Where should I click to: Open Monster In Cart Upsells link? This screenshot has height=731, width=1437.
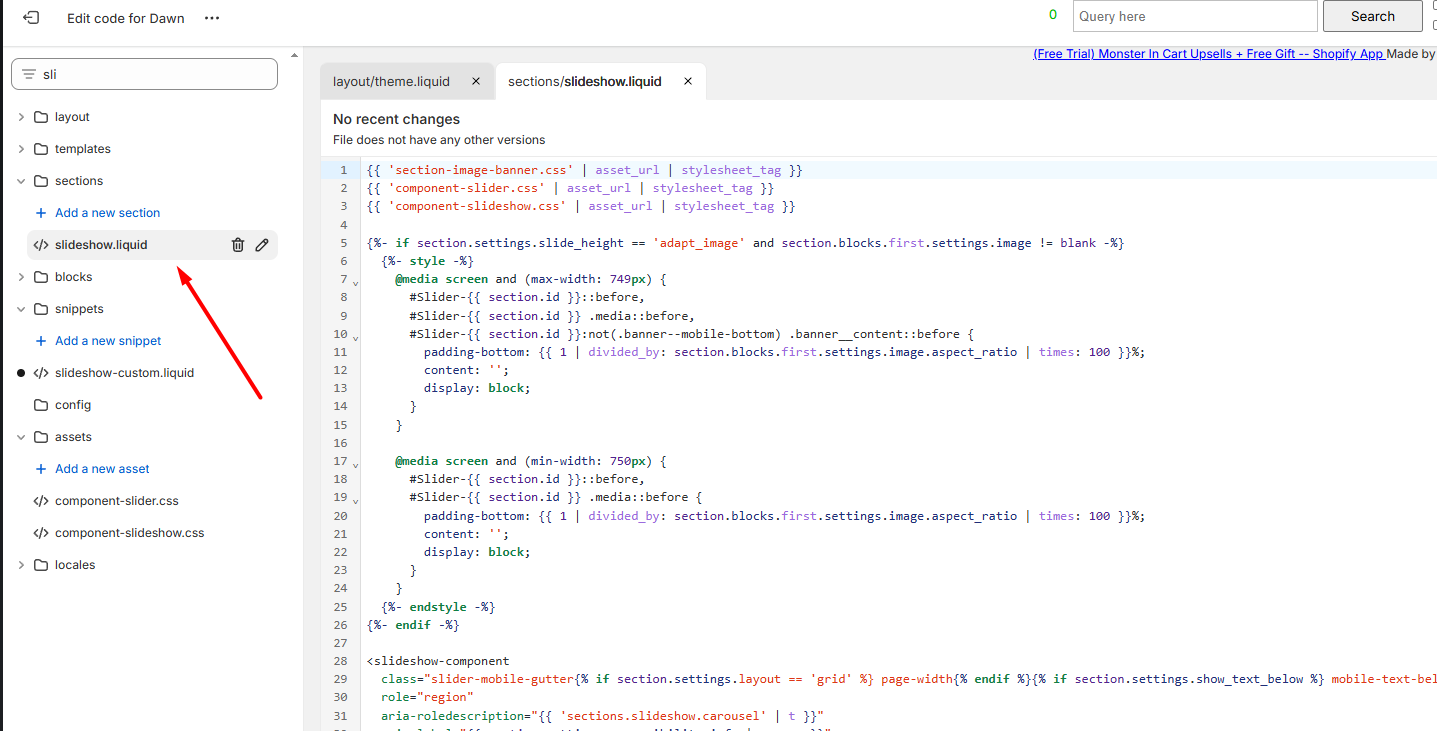coord(1208,54)
